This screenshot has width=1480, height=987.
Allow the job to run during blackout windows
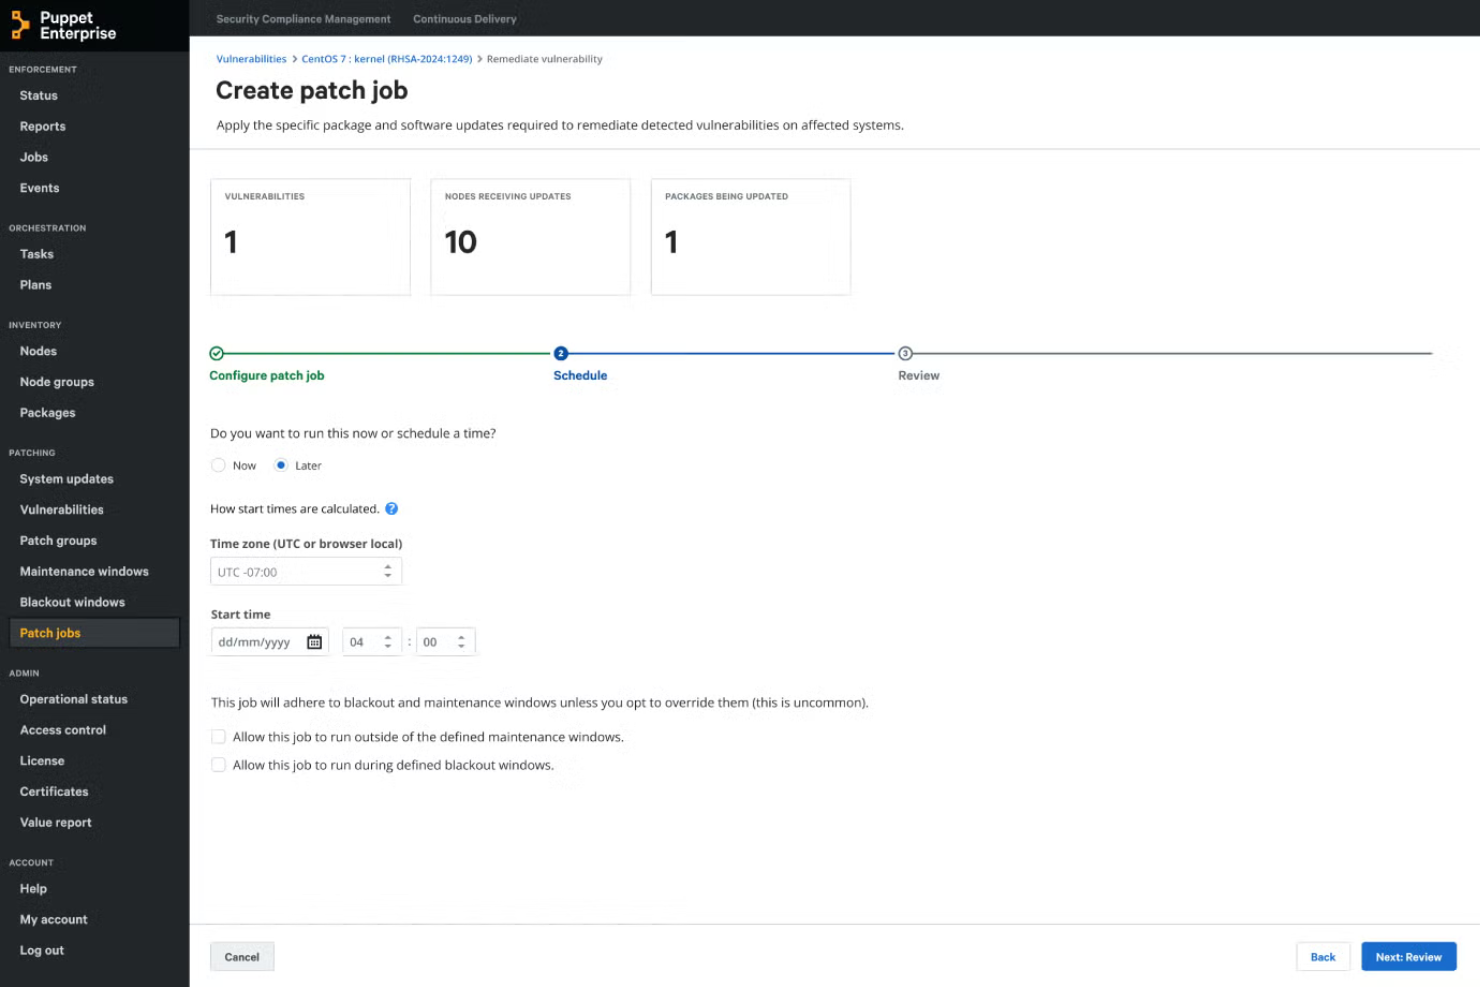[218, 764]
